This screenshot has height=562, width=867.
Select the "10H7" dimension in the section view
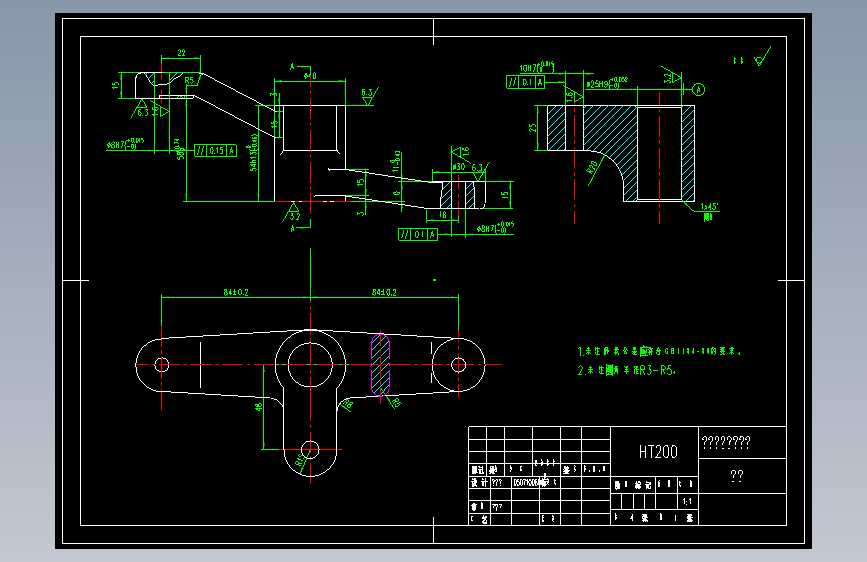point(536,67)
